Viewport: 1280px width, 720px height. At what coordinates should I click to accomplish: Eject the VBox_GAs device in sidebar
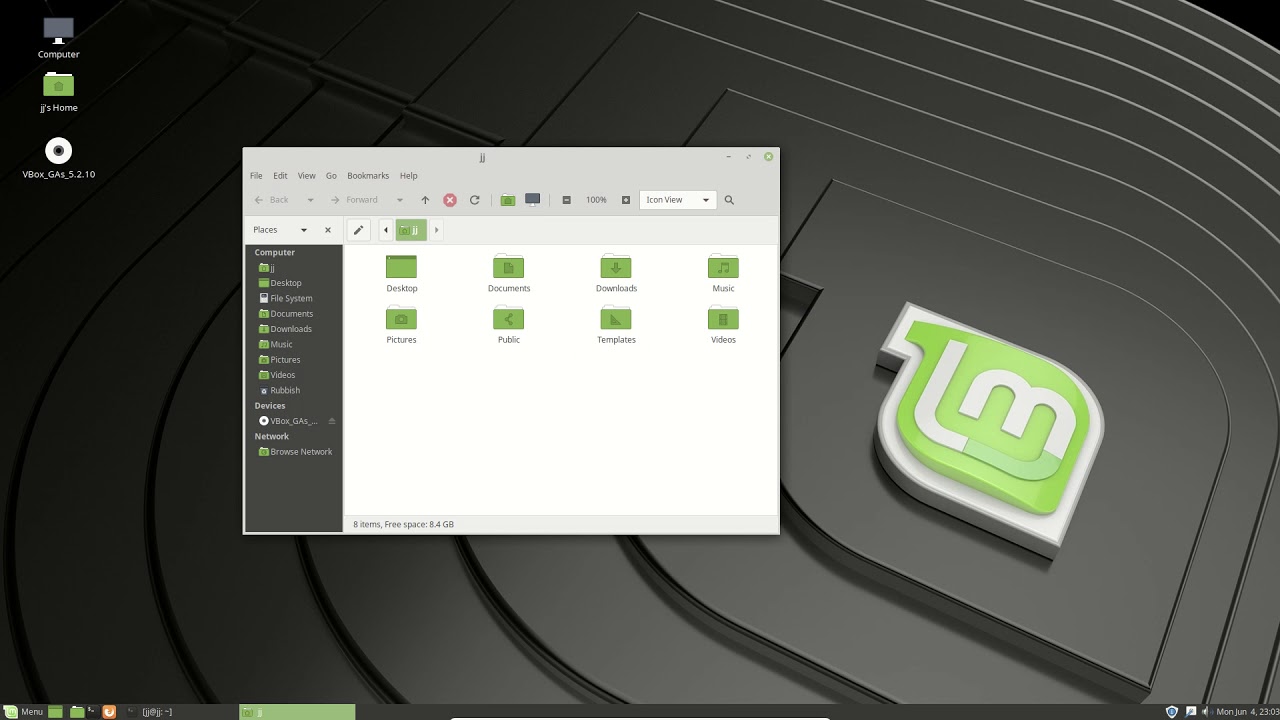tap(332, 421)
